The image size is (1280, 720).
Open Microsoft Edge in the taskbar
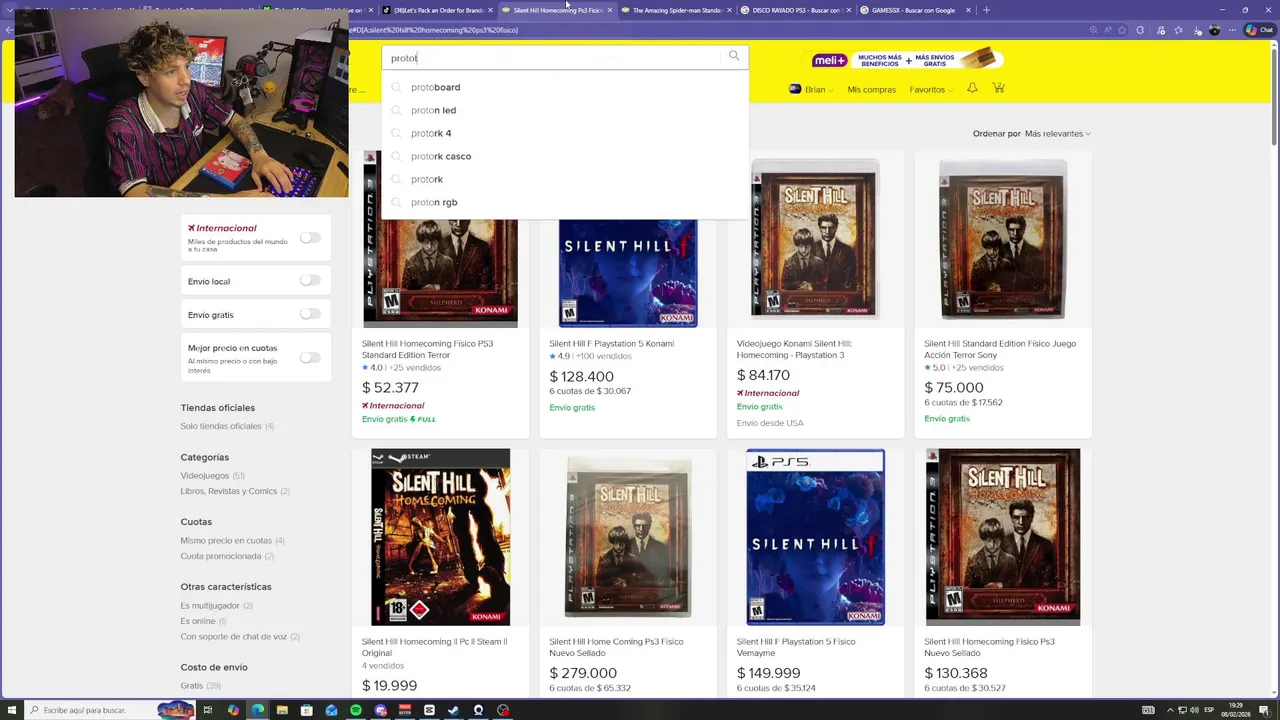coord(258,710)
